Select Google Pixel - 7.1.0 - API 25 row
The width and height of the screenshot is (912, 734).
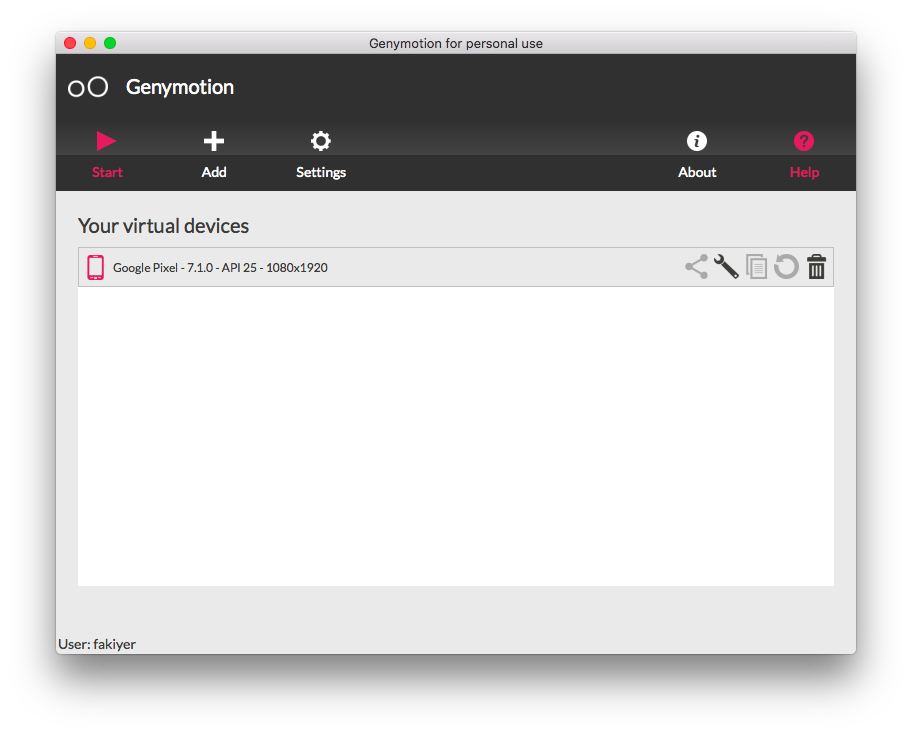pos(455,267)
